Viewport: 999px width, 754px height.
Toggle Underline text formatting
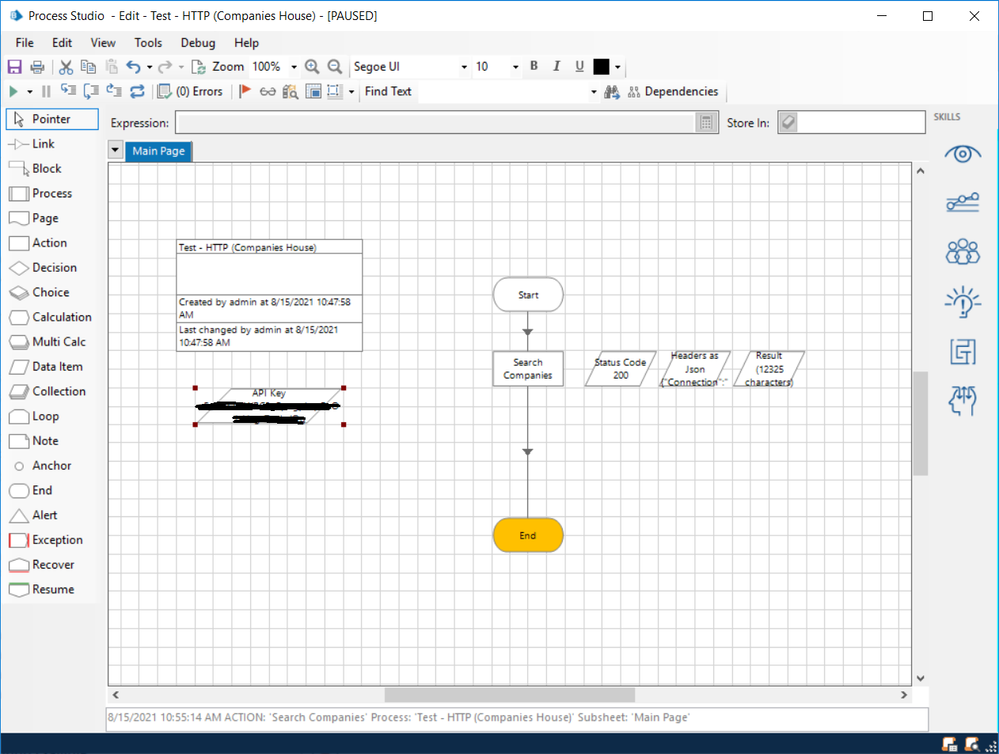tap(579, 67)
